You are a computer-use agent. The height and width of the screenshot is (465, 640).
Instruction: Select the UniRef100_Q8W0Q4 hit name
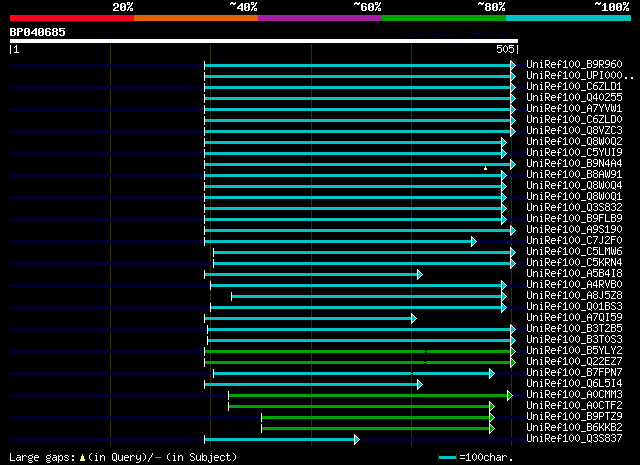[574, 185]
